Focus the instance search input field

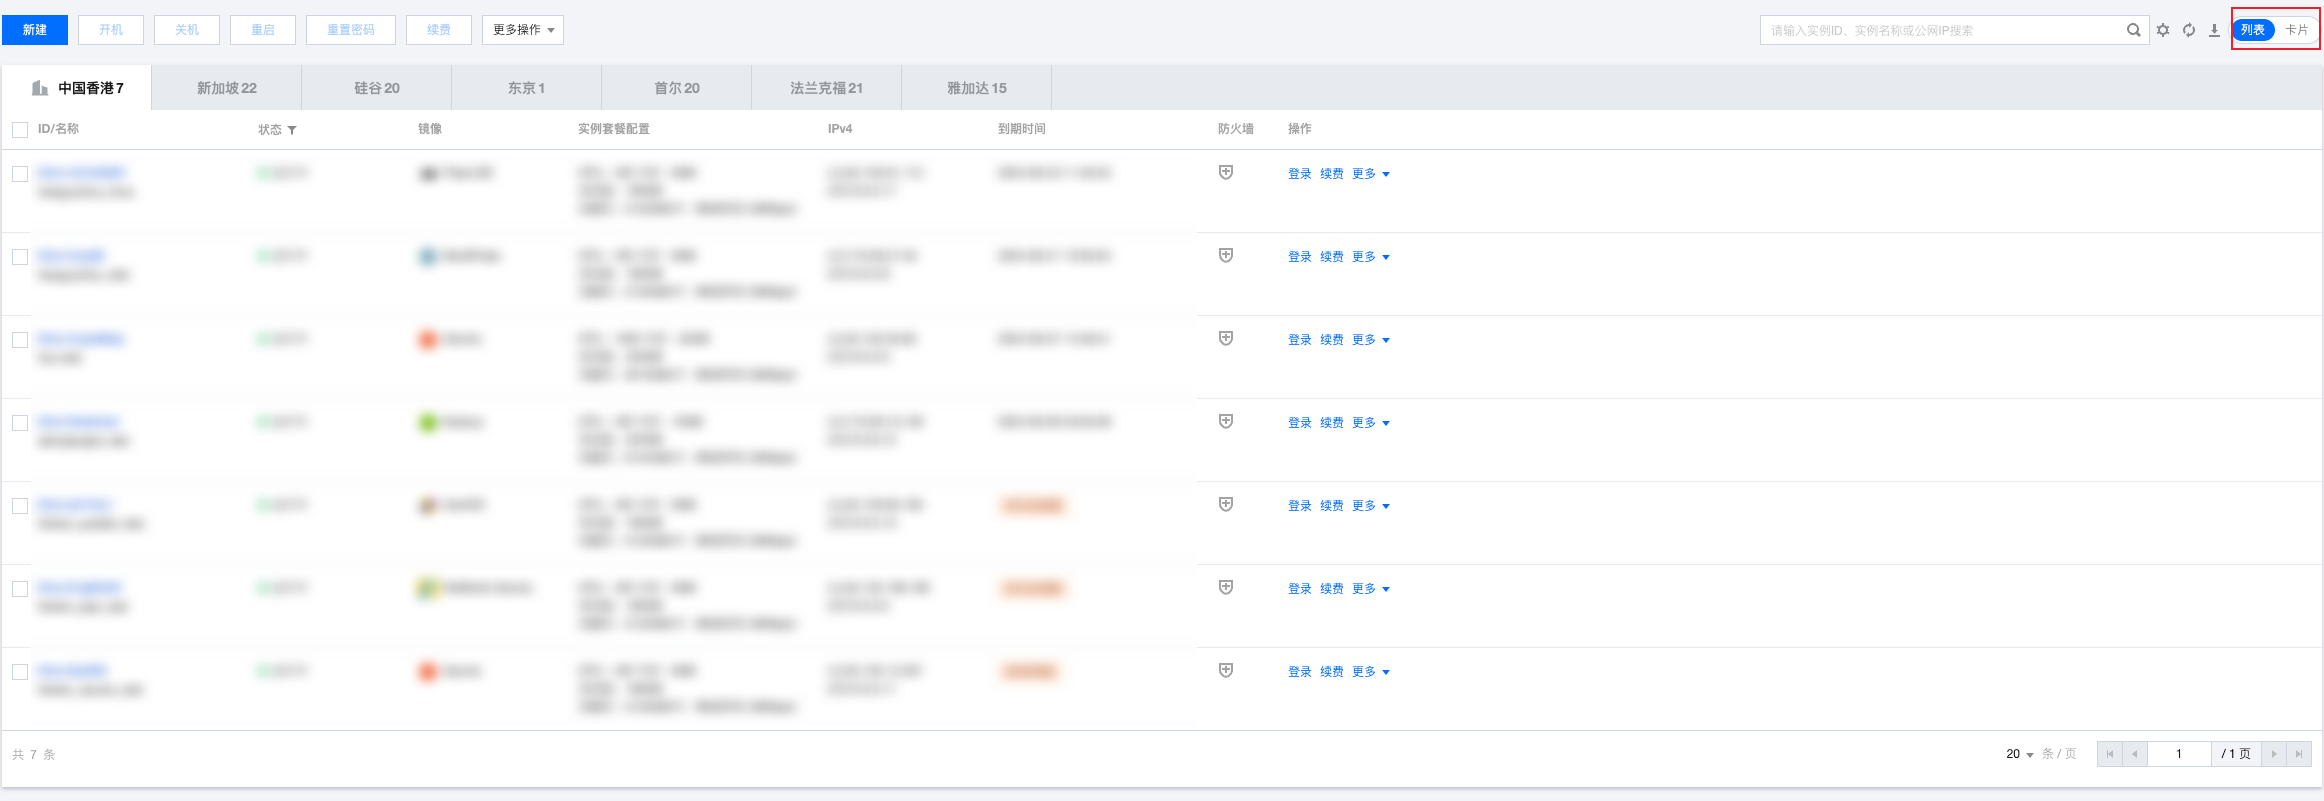[1940, 30]
